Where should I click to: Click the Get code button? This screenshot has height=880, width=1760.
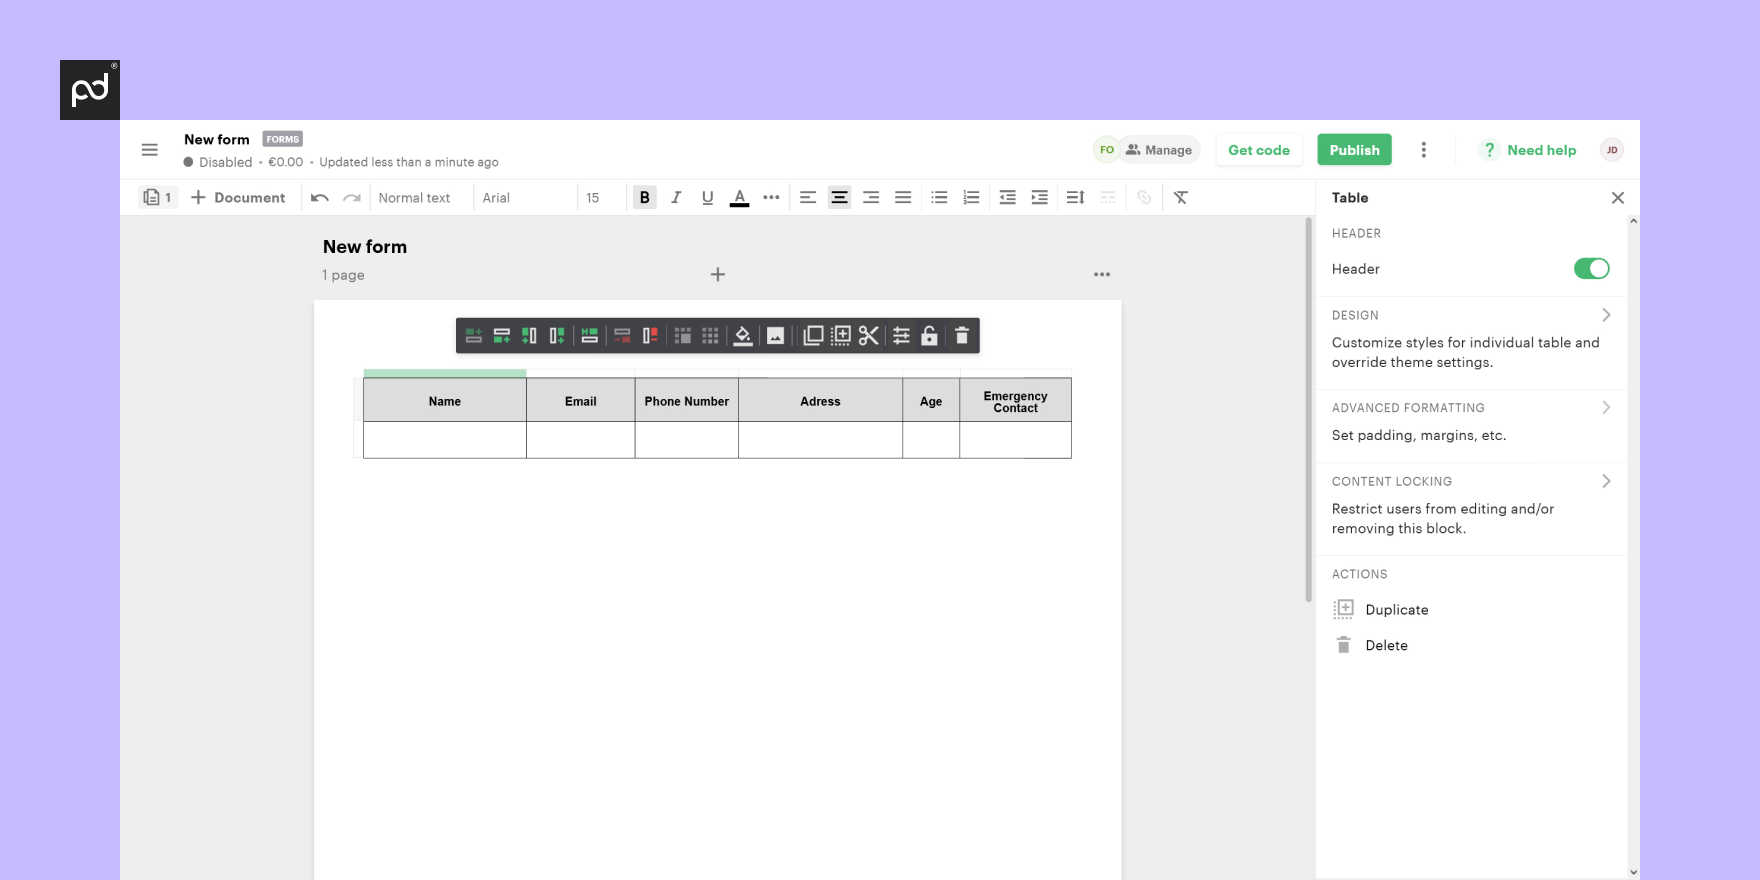tap(1259, 150)
